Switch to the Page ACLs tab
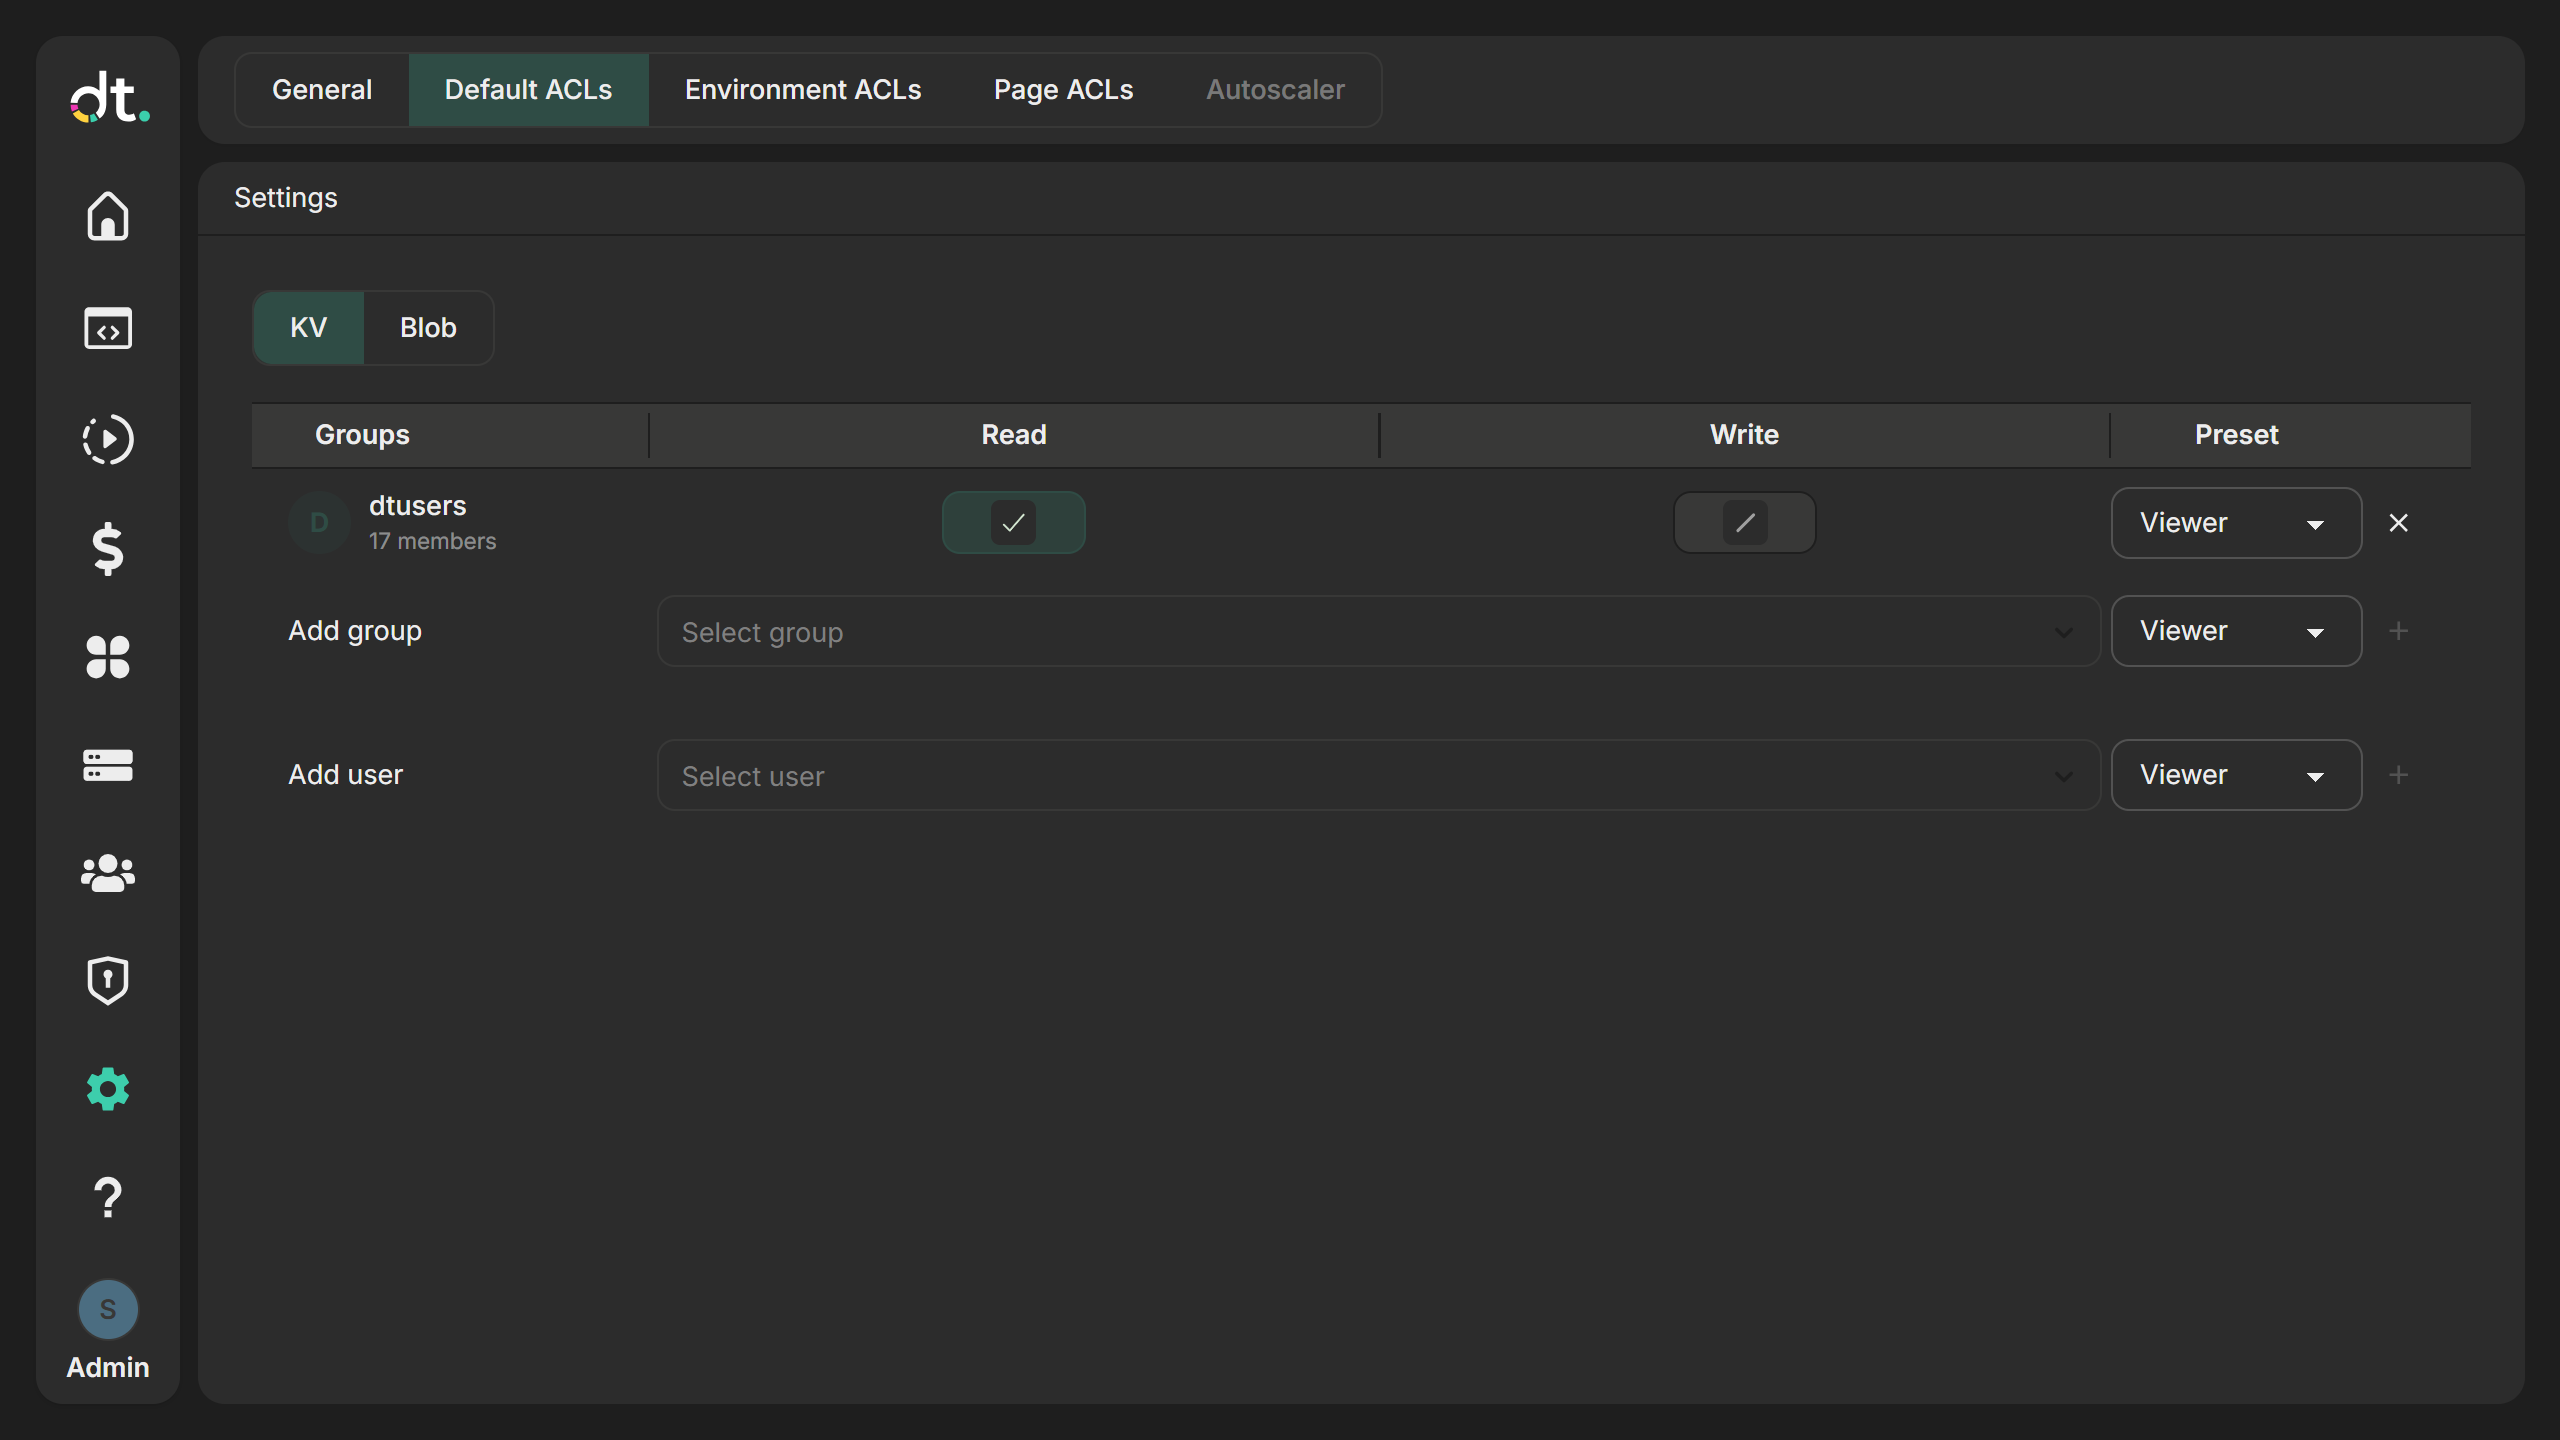 1063,90
